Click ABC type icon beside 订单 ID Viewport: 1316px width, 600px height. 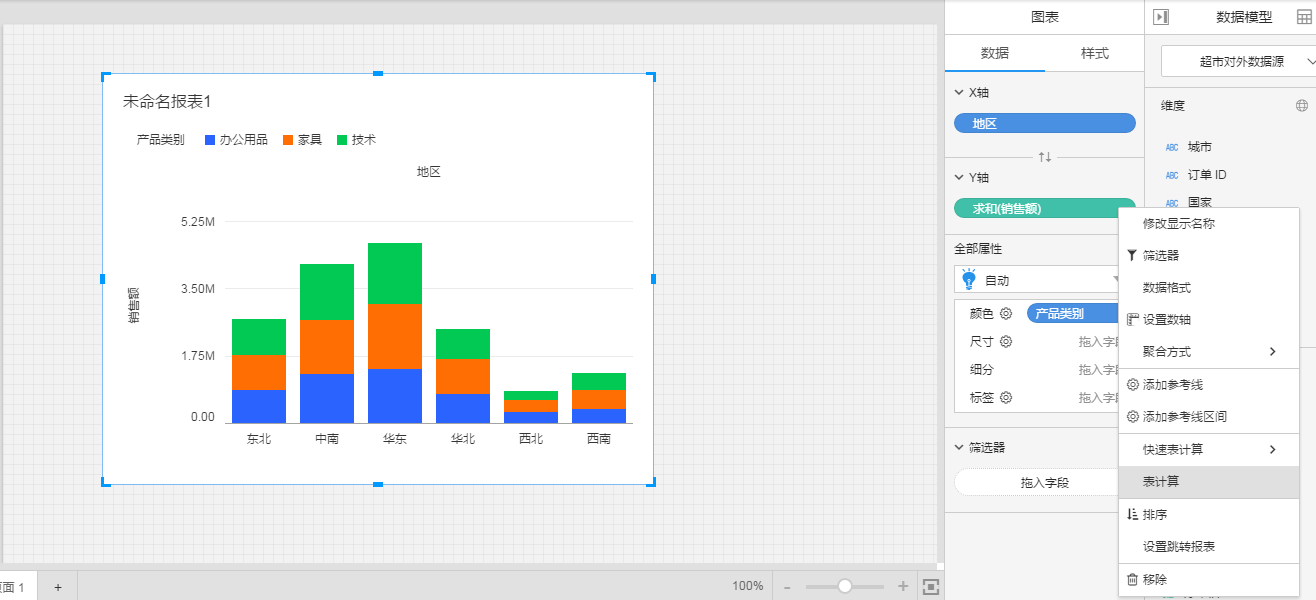(1172, 175)
